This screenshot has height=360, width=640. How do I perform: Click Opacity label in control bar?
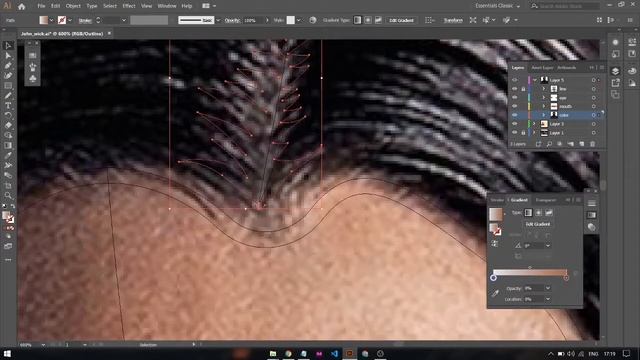pos(232,20)
